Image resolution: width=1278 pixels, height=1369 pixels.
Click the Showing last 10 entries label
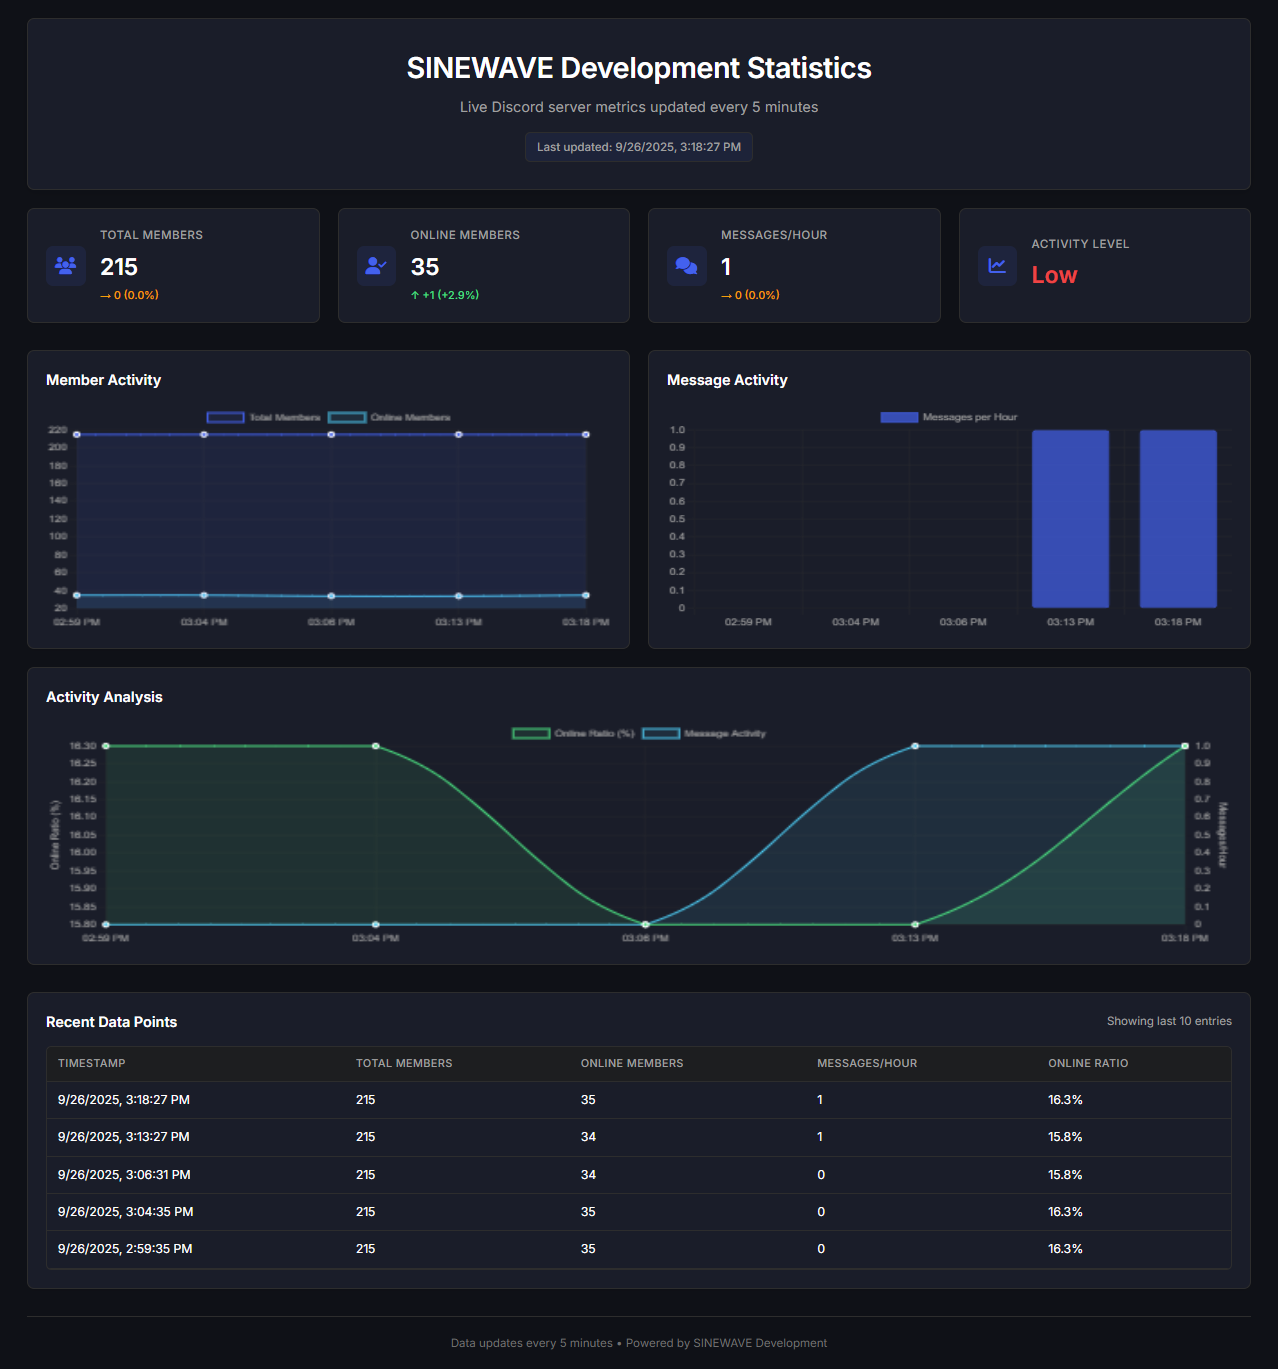pos(1168,1021)
